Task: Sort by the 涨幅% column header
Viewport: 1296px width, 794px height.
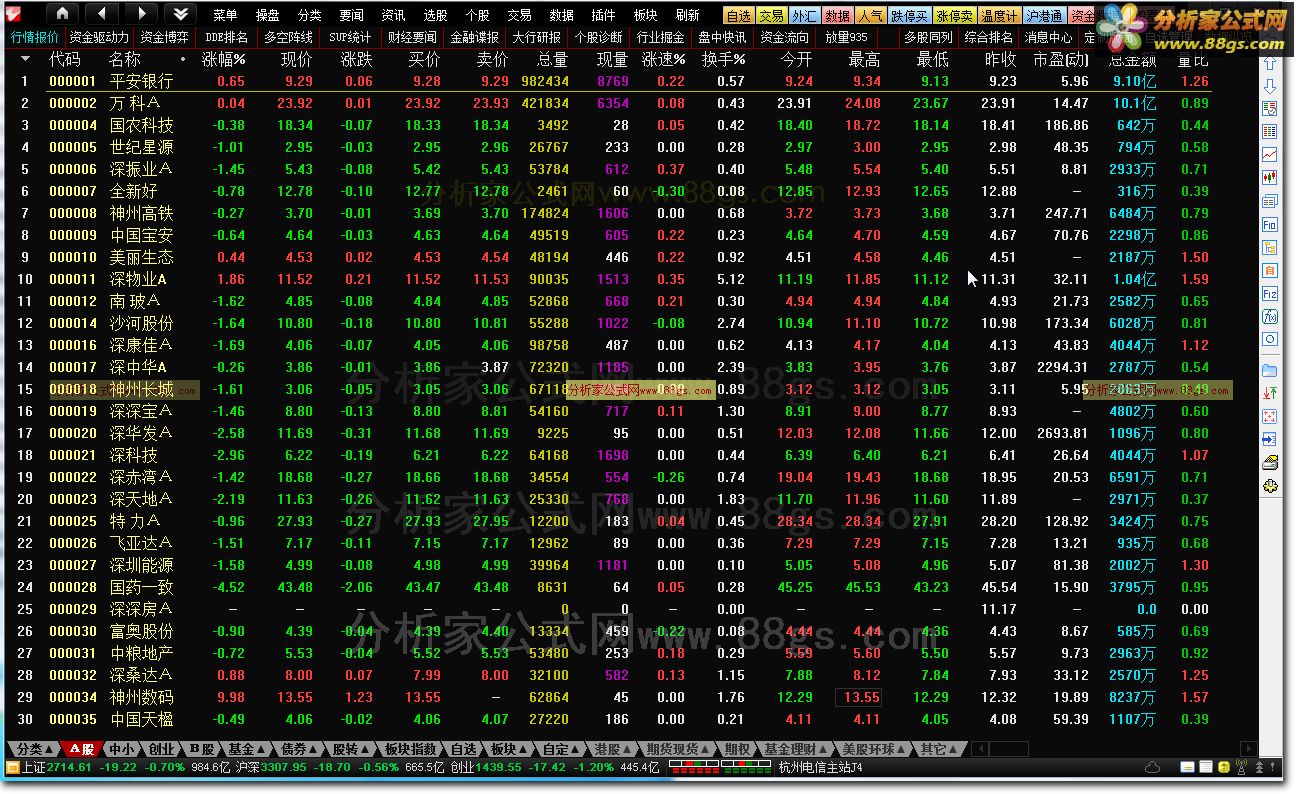Action: click(223, 59)
